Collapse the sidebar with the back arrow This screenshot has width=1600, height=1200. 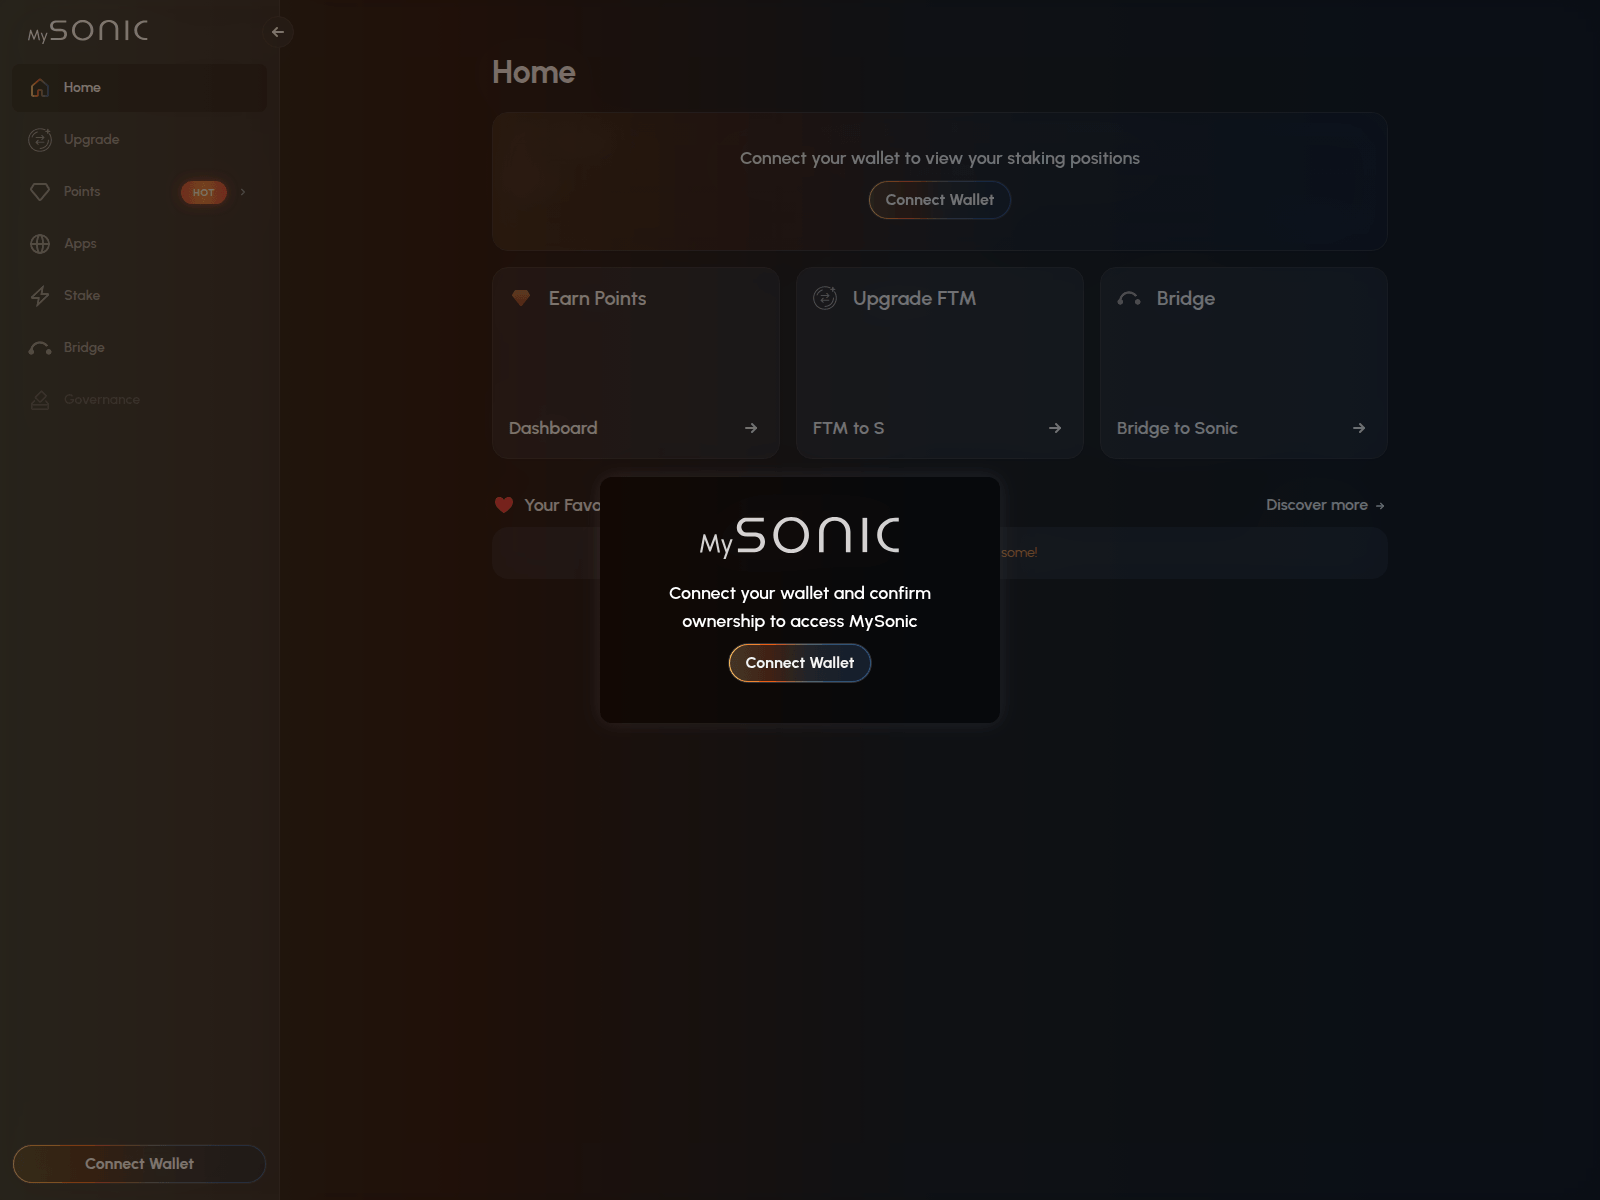277,31
